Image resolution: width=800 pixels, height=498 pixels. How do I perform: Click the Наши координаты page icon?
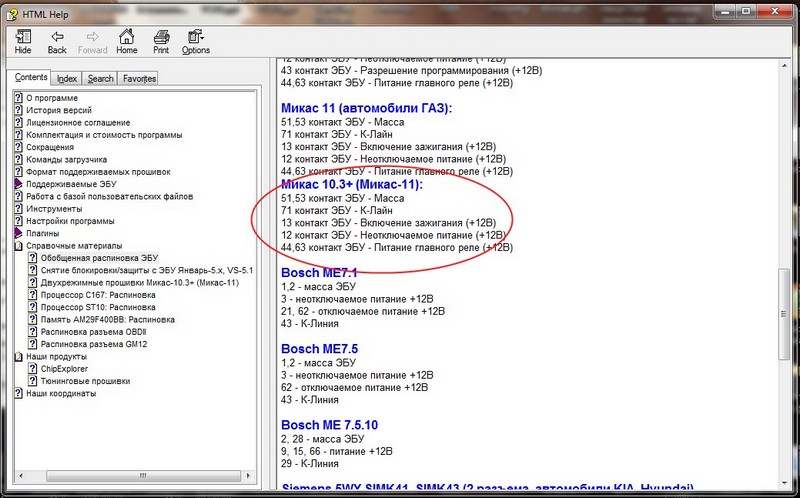(19, 393)
